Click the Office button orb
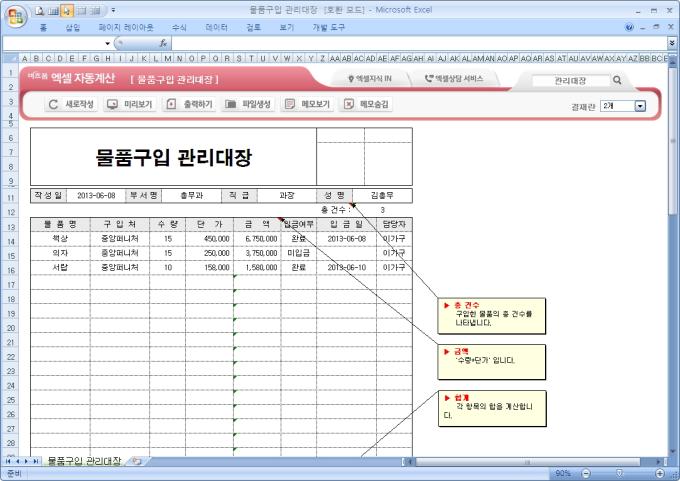 [x=16, y=17]
